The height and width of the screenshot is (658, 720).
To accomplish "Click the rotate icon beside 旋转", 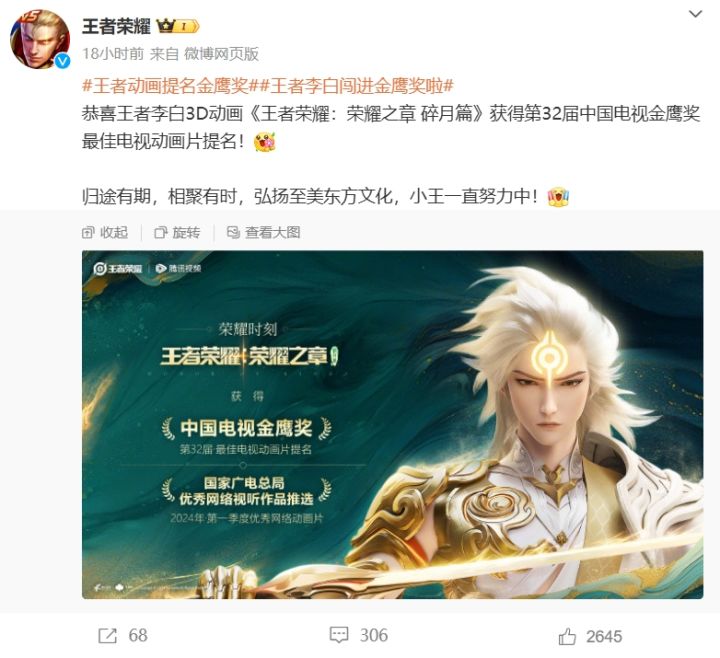I will [x=161, y=232].
